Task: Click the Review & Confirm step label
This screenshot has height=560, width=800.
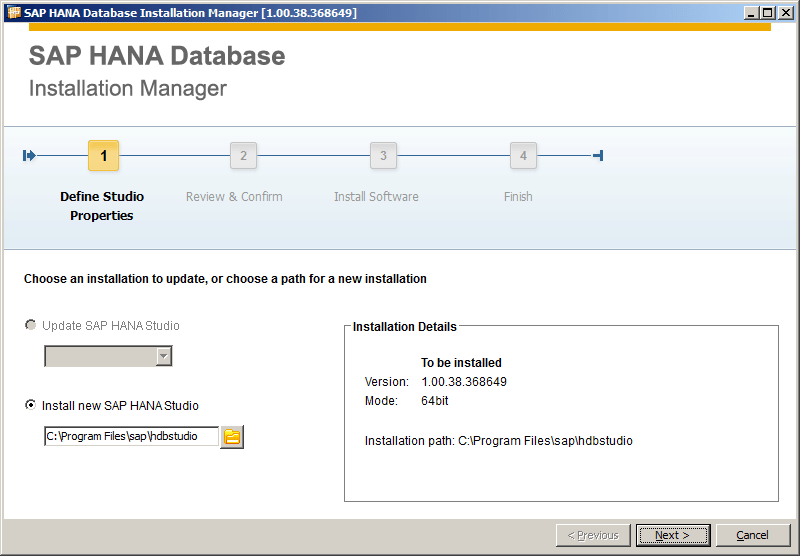Action: [x=234, y=197]
